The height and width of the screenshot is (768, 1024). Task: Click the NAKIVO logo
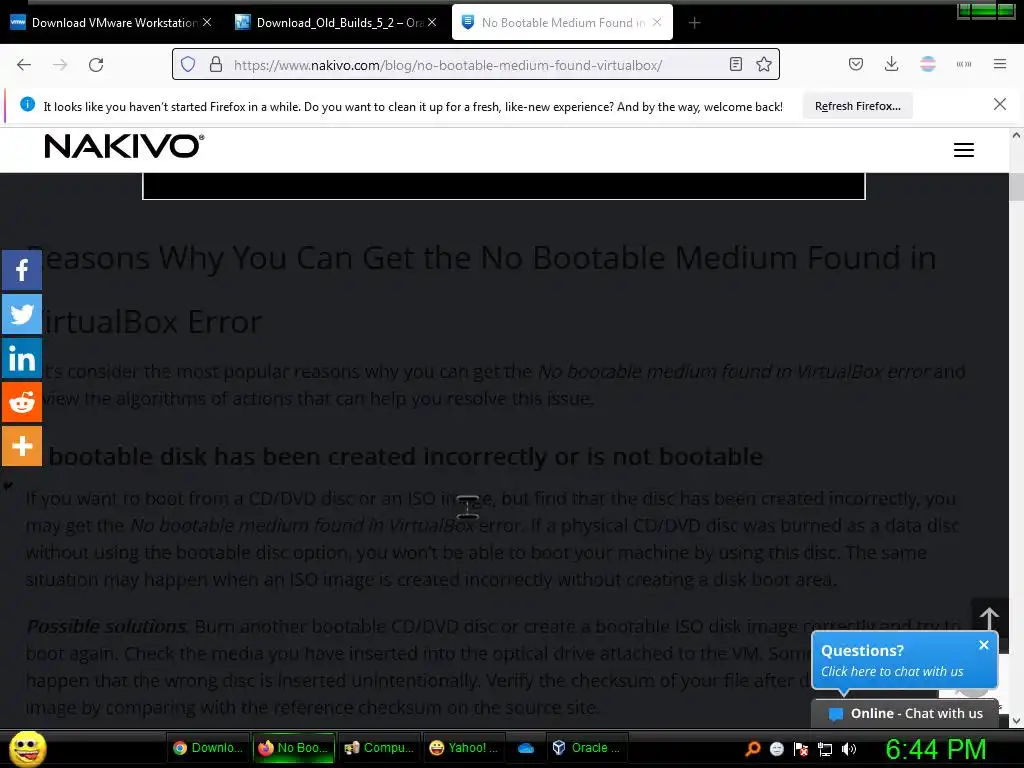coord(124,146)
